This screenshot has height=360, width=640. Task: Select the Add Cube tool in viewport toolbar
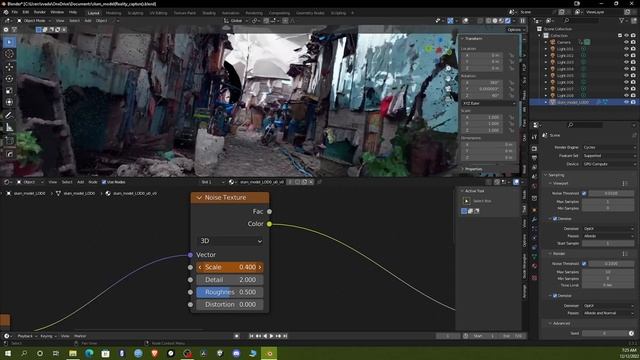[x=9, y=141]
